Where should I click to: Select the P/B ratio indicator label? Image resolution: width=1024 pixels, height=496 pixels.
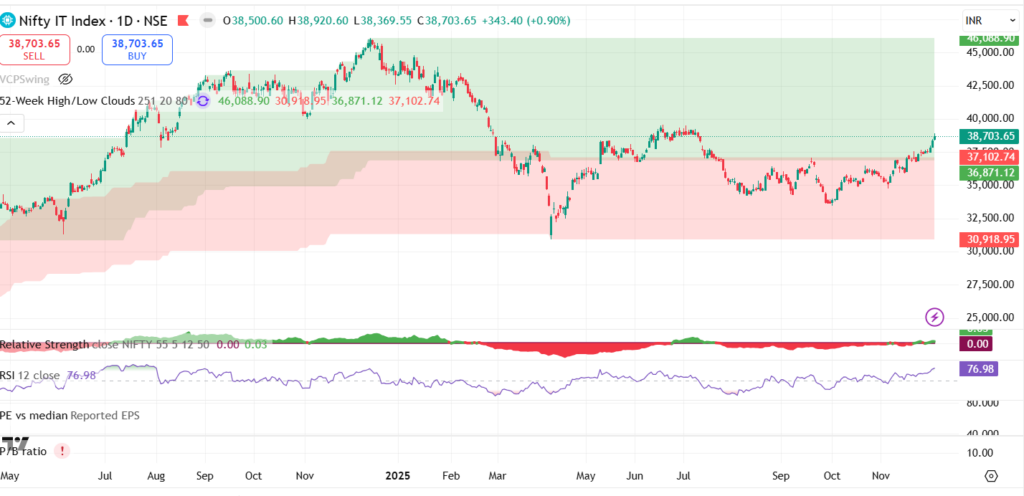(24, 451)
